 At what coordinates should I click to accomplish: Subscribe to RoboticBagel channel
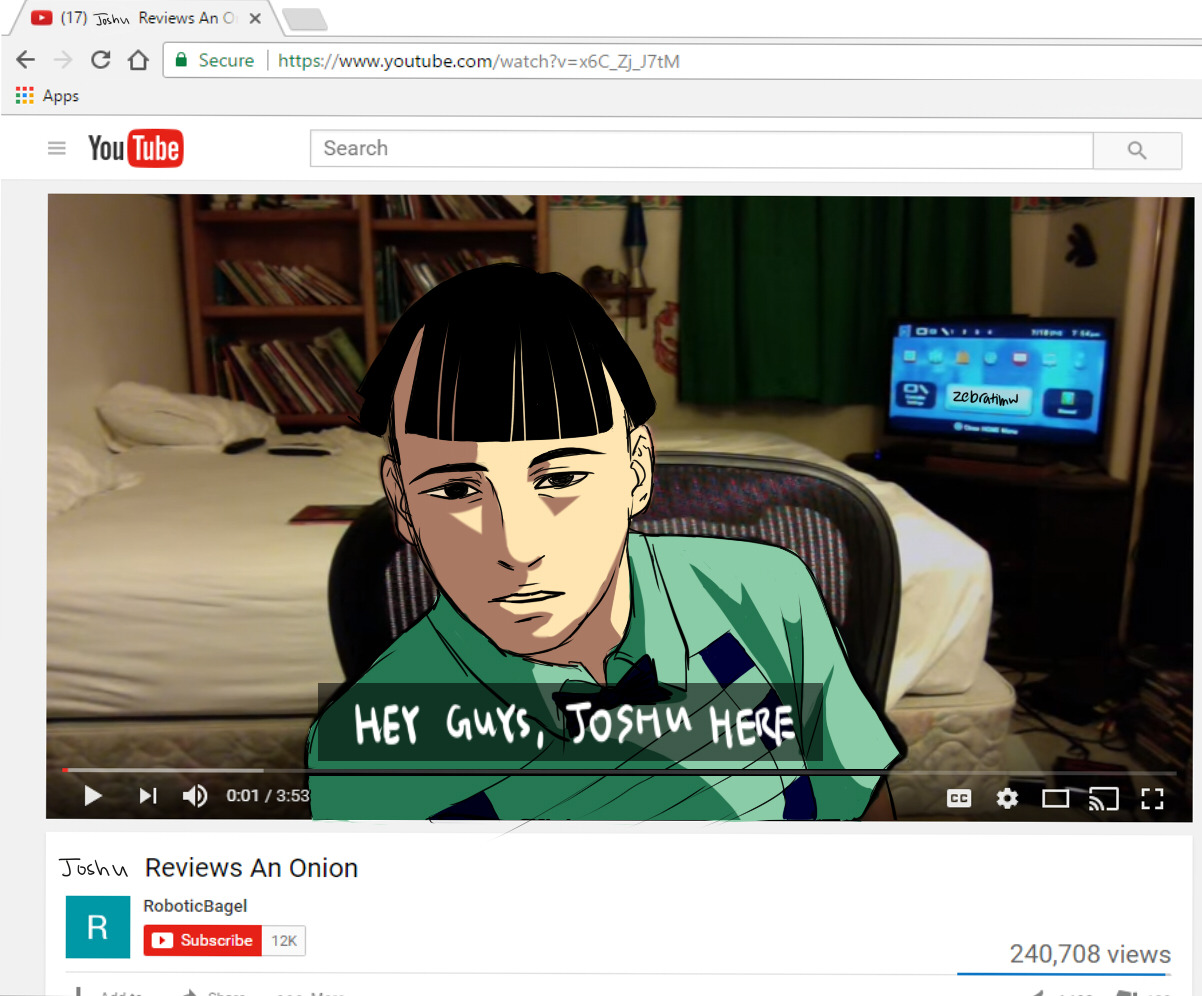click(x=203, y=941)
